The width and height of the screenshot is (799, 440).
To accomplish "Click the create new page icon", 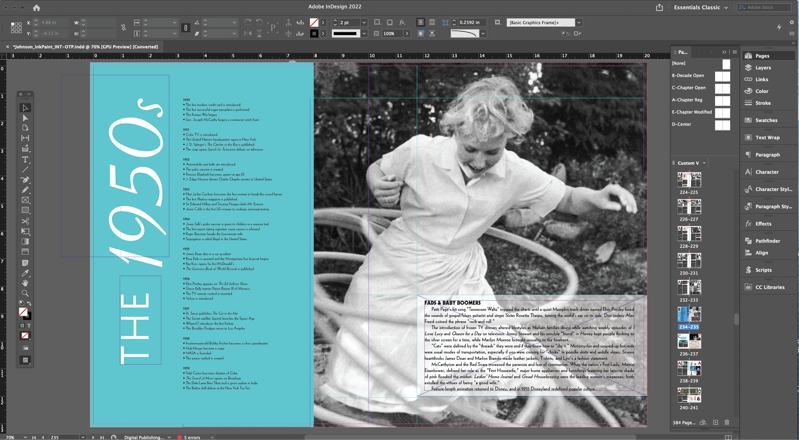I will point(715,422).
